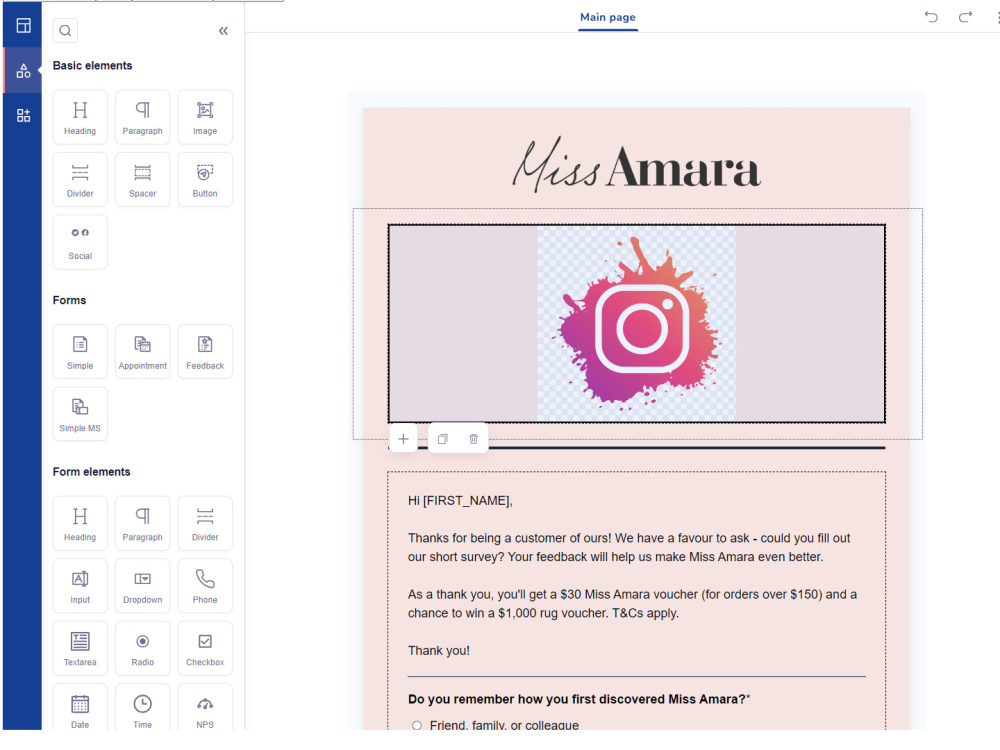Add a Dropdown form field
The height and width of the screenshot is (750, 1000).
pos(142,586)
